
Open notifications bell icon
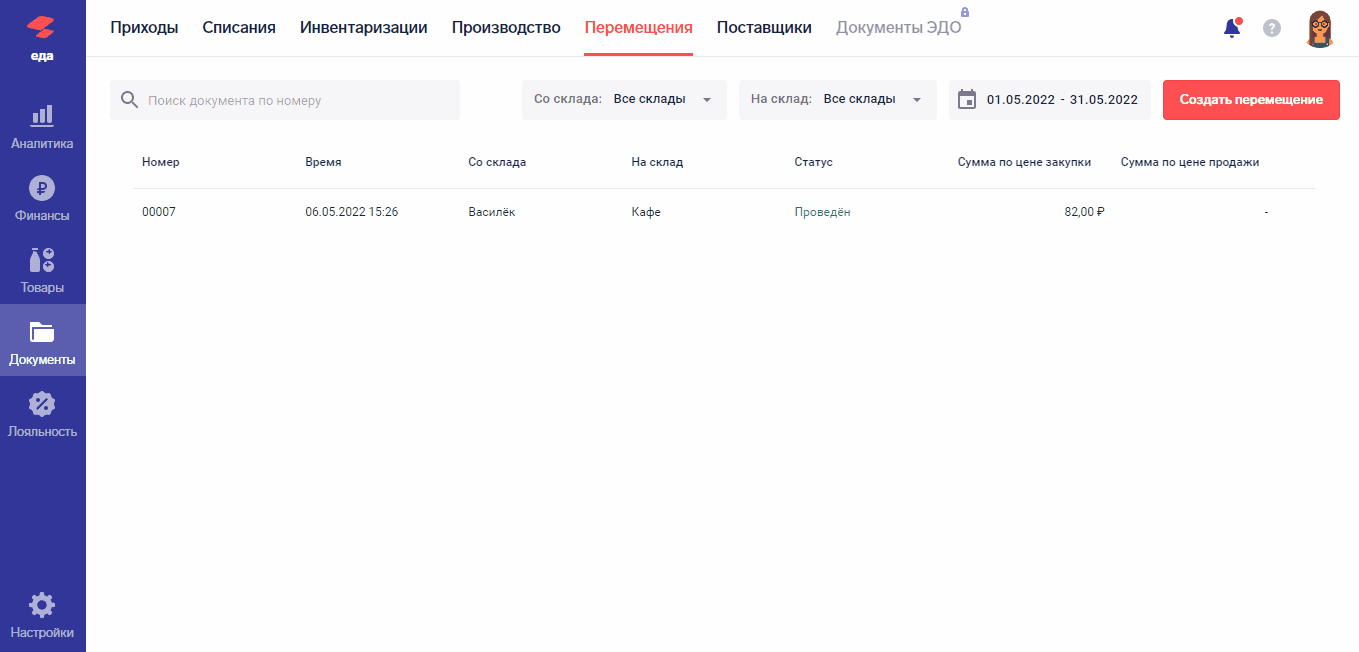click(1232, 28)
